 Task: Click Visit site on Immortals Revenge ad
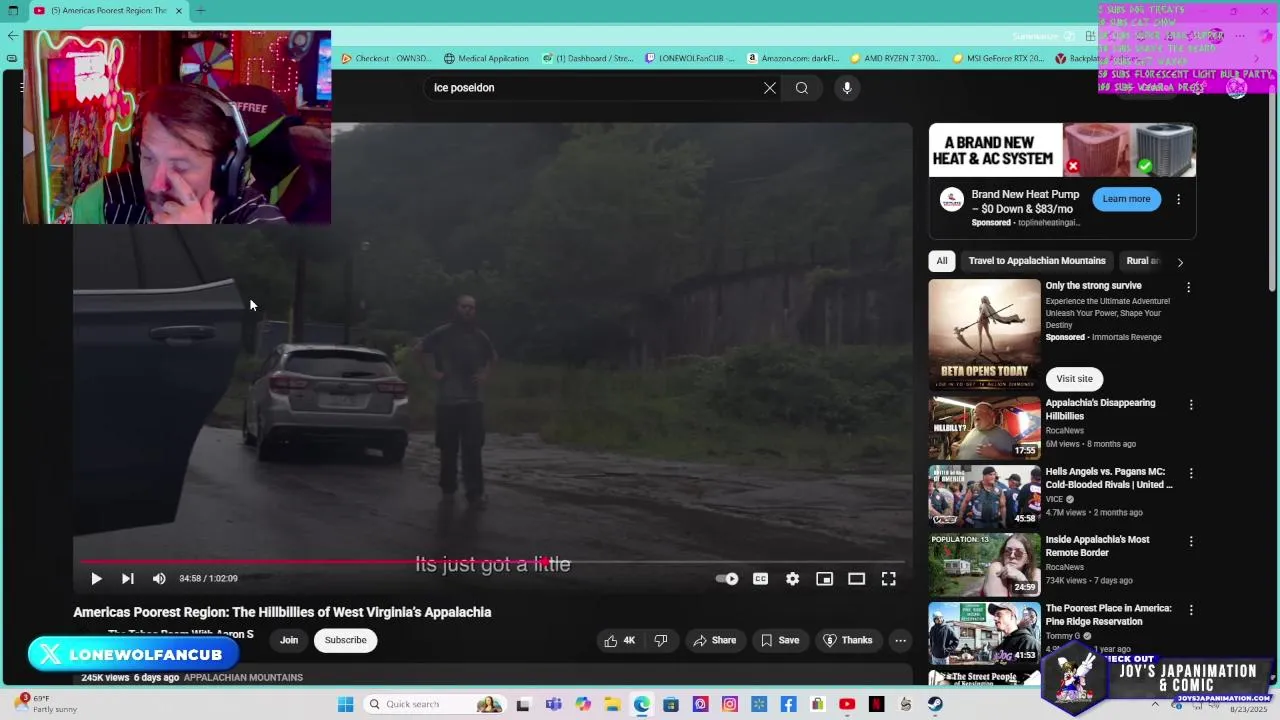coord(1074,379)
